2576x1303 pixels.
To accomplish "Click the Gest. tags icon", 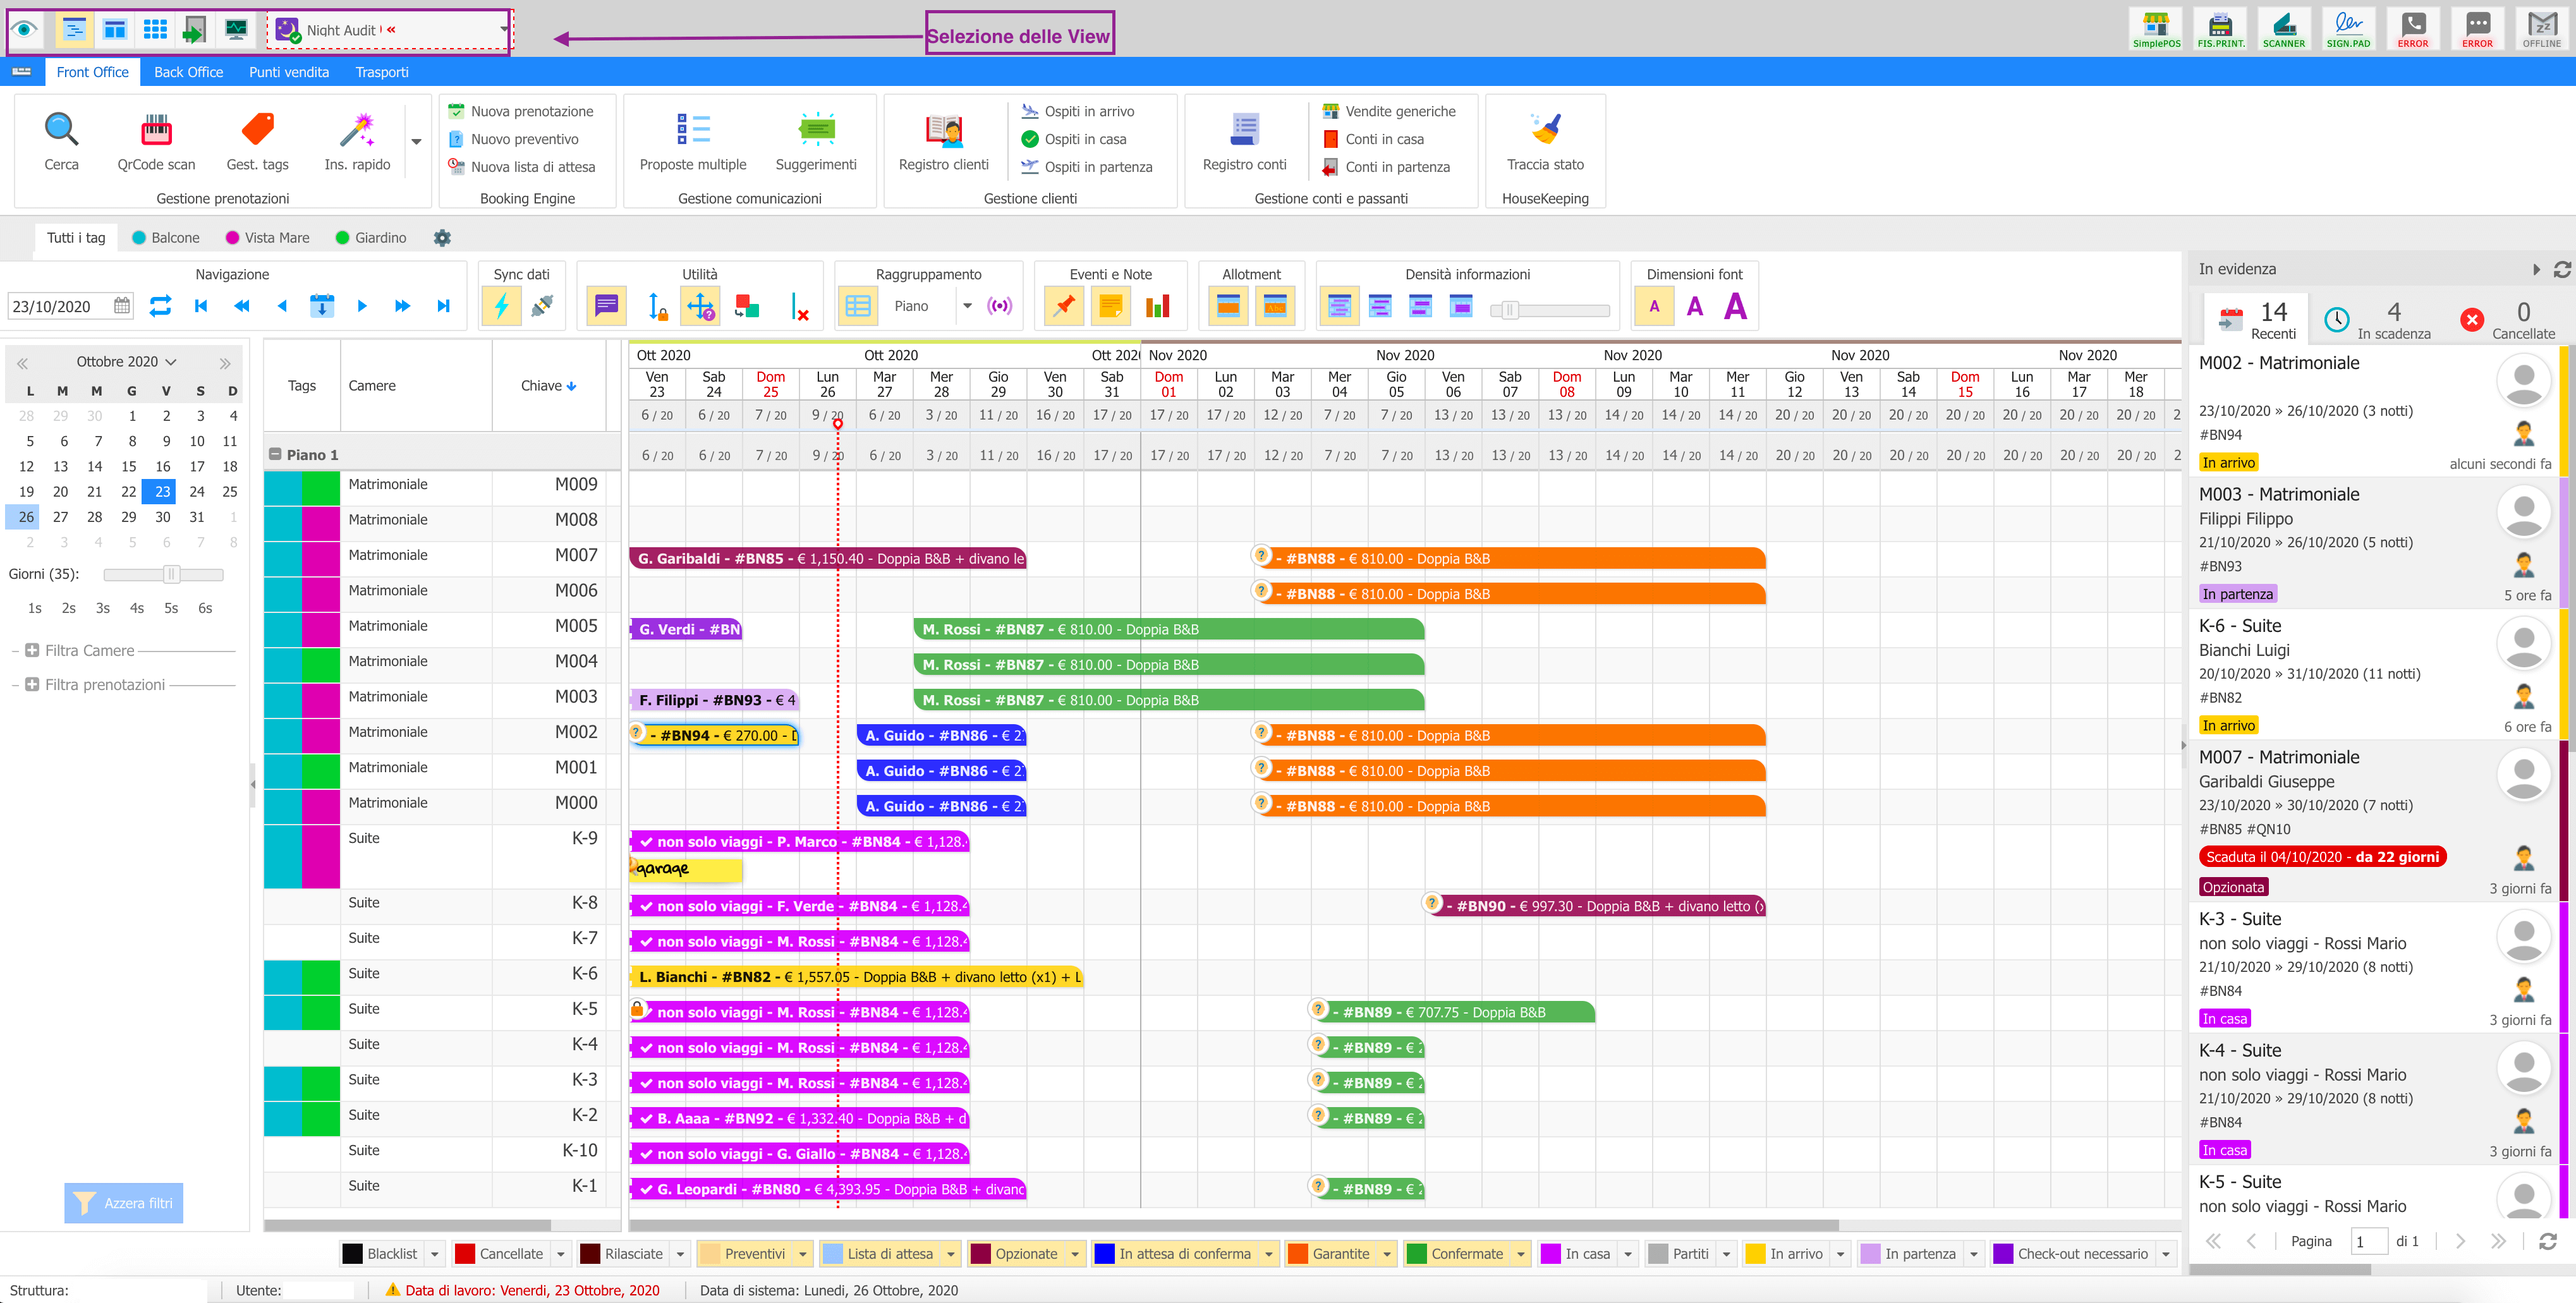I will pos(257,130).
